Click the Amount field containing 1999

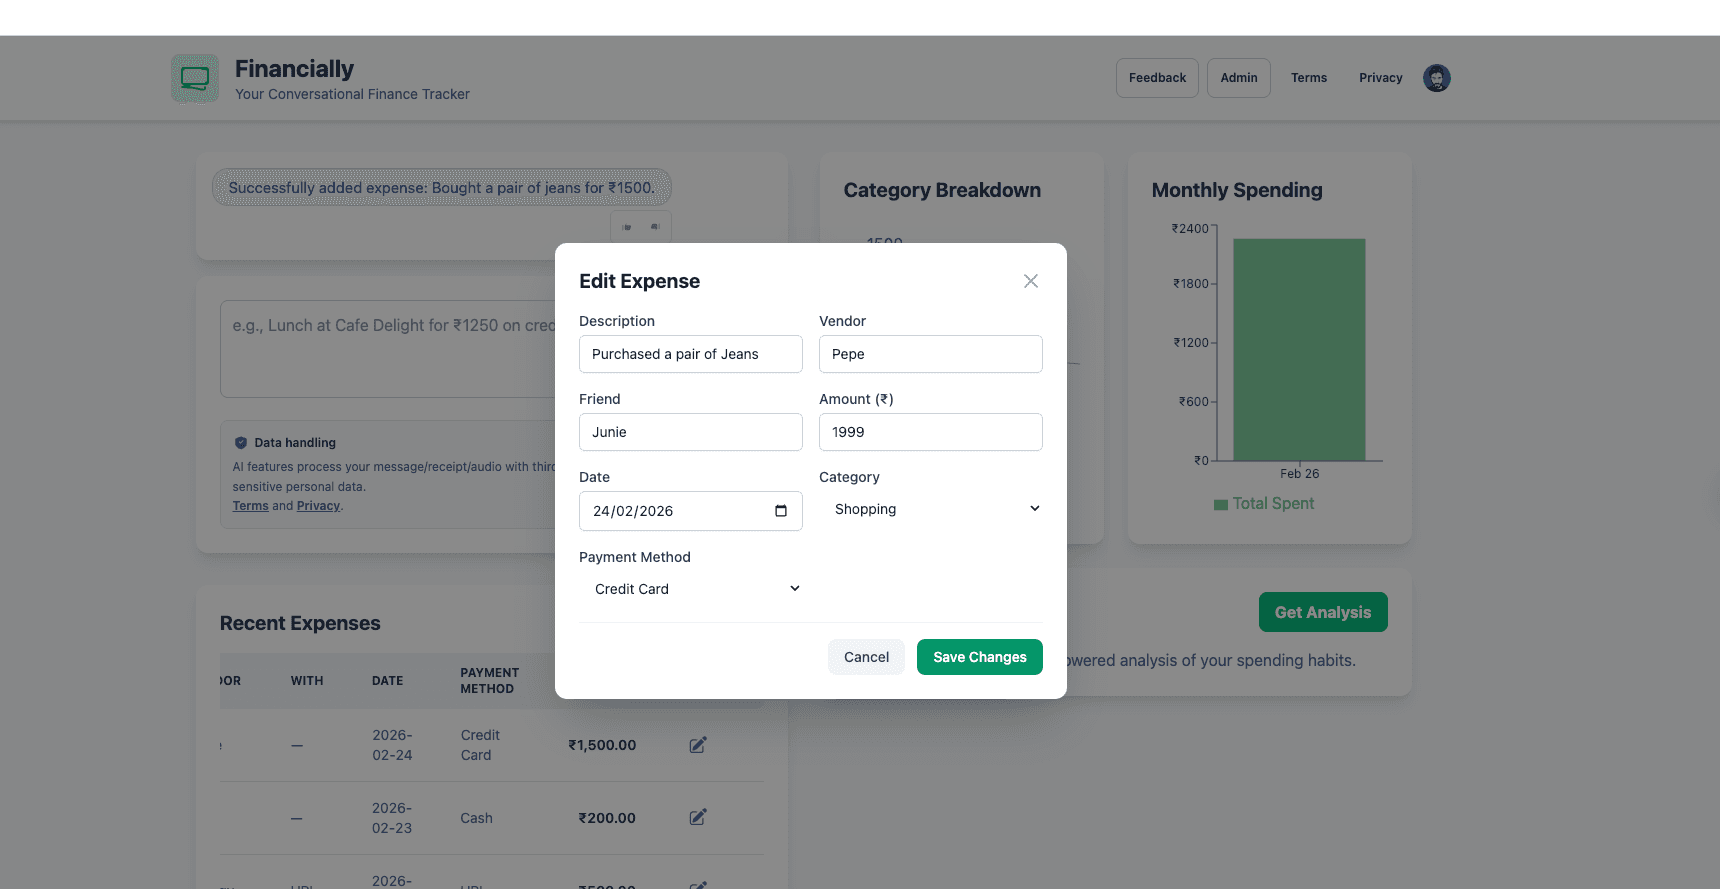931,432
